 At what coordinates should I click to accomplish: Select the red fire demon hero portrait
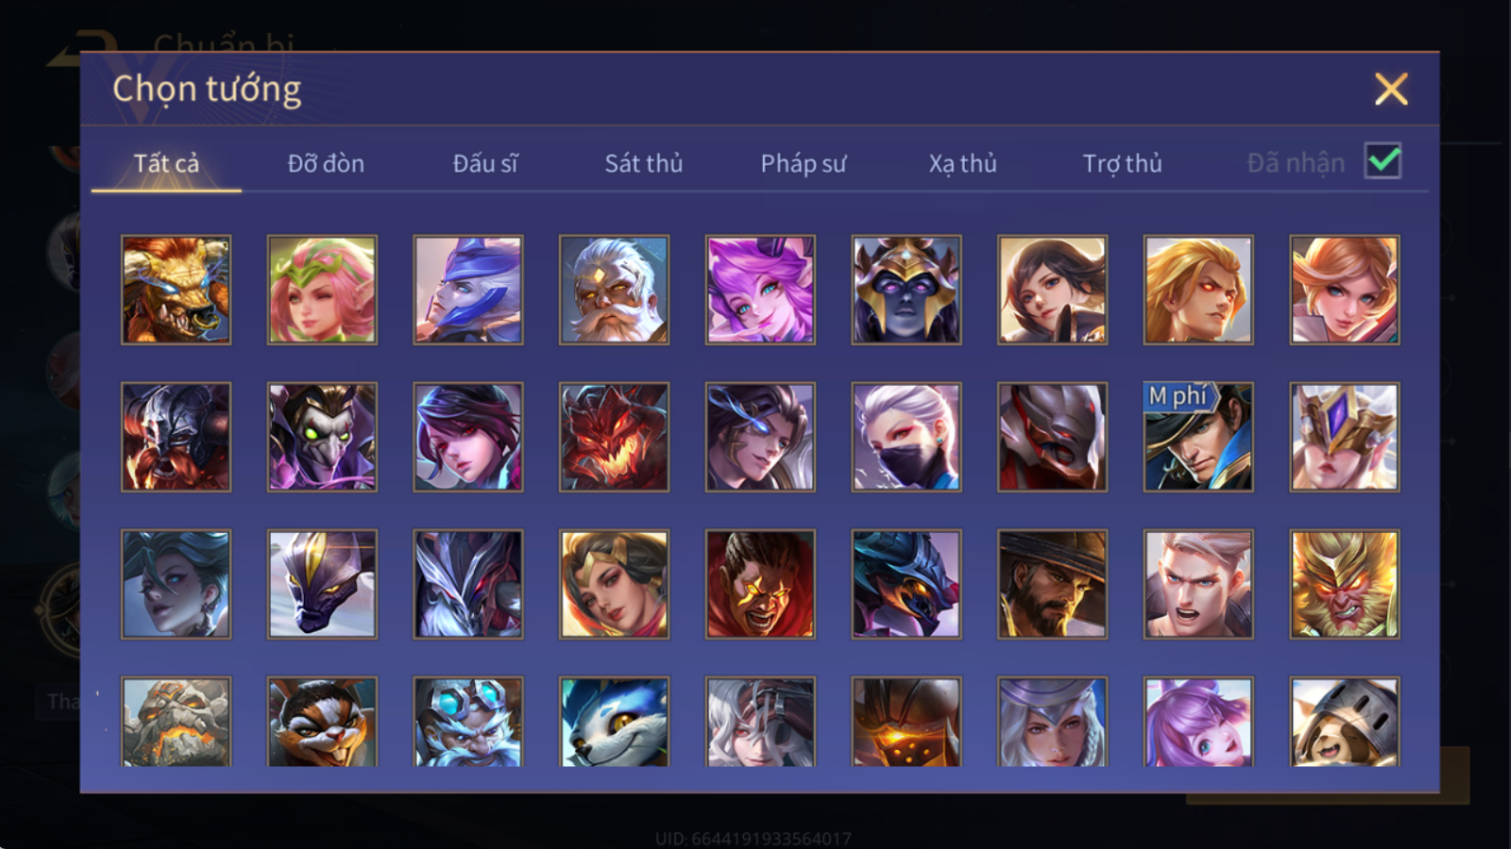[614, 437]
